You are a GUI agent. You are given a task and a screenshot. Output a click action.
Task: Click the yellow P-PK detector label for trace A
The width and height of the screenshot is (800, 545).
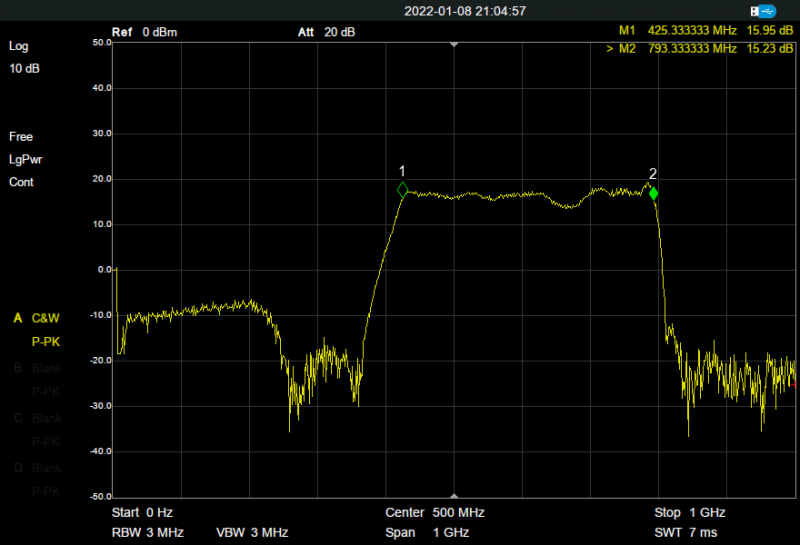46,342
